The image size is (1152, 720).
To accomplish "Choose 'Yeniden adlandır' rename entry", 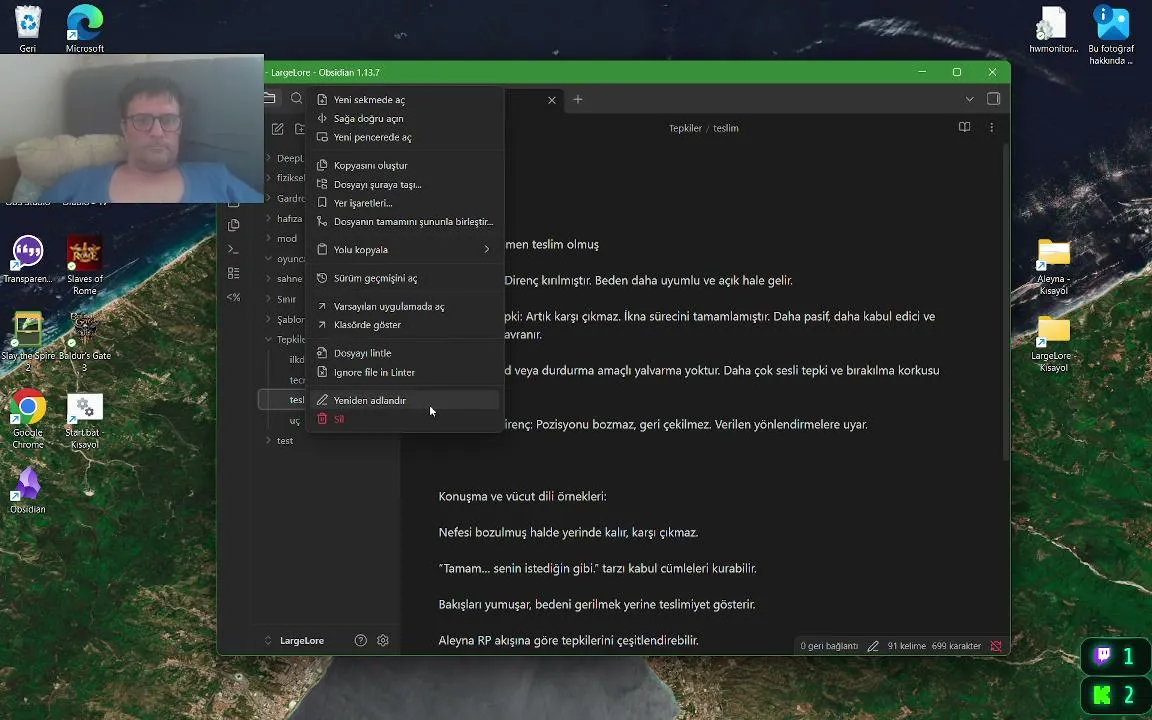I will pos(406,400).
